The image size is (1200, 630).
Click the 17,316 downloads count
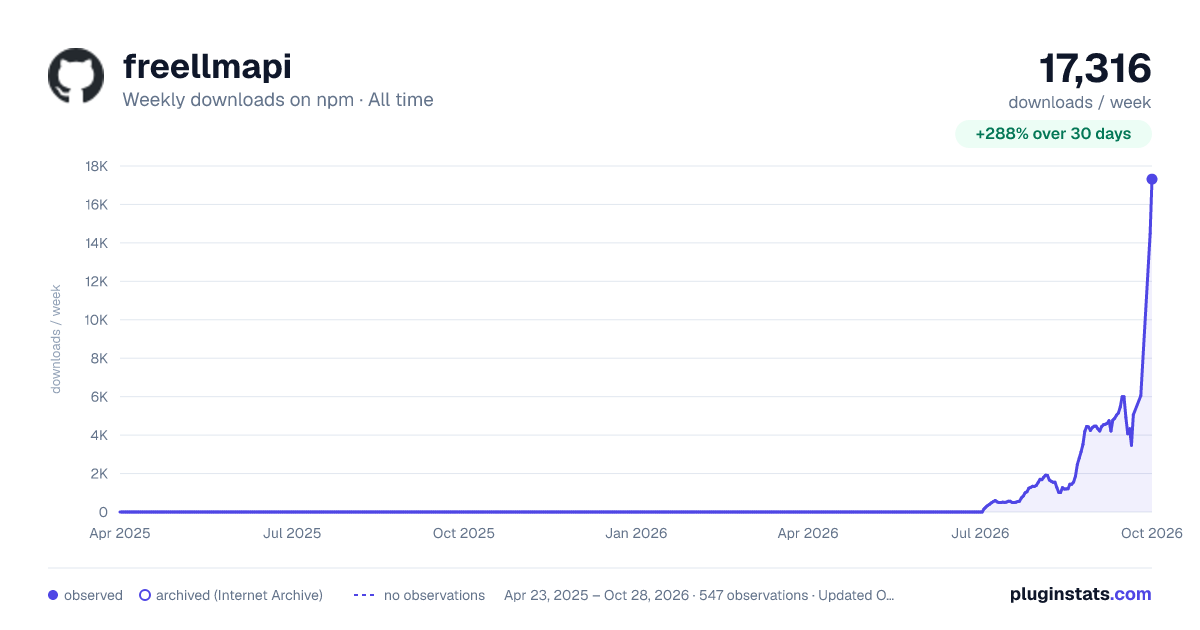1095,69
